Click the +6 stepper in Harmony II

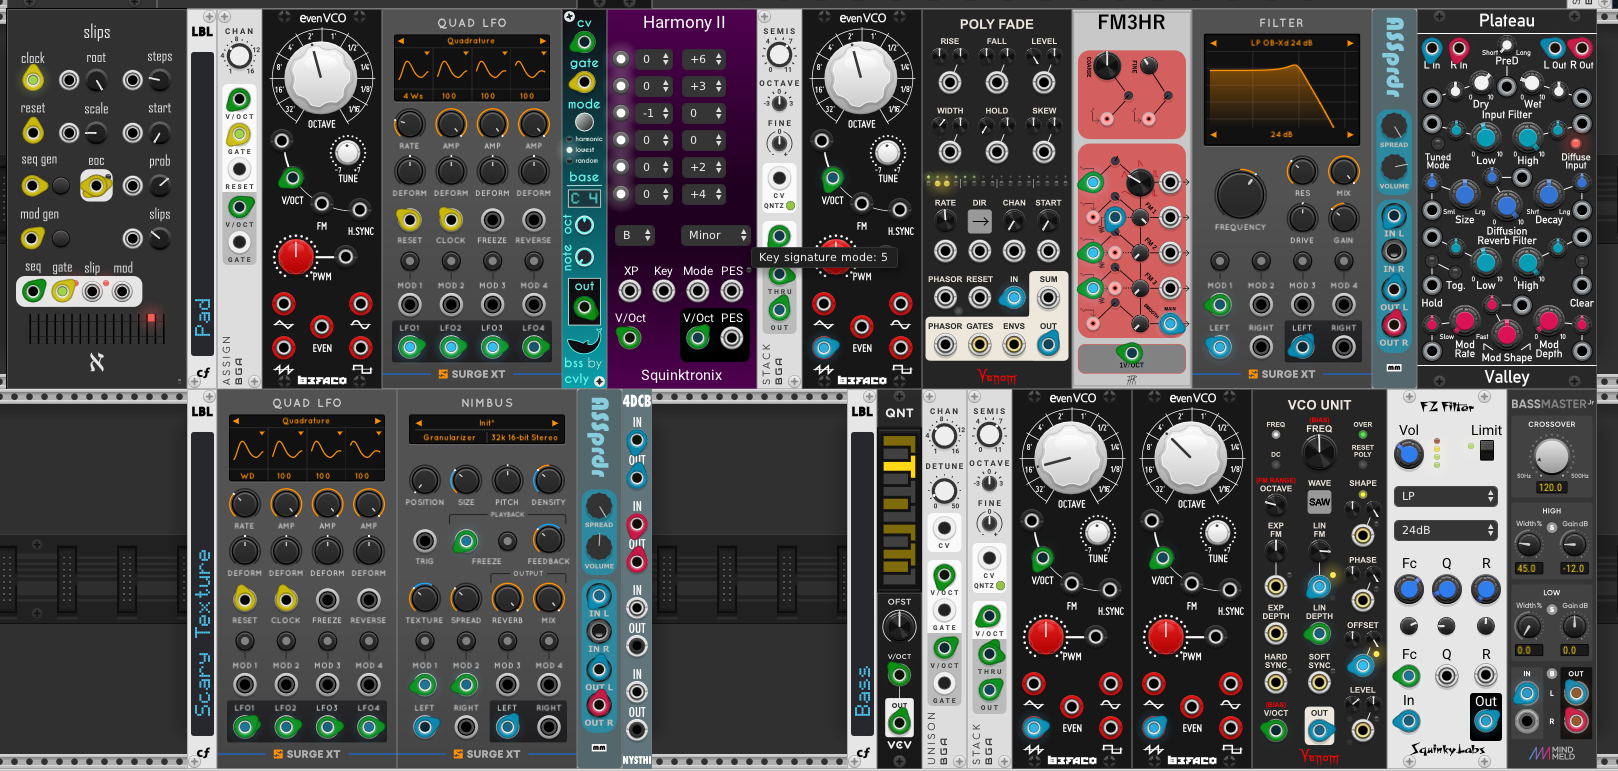coord(704,59)
